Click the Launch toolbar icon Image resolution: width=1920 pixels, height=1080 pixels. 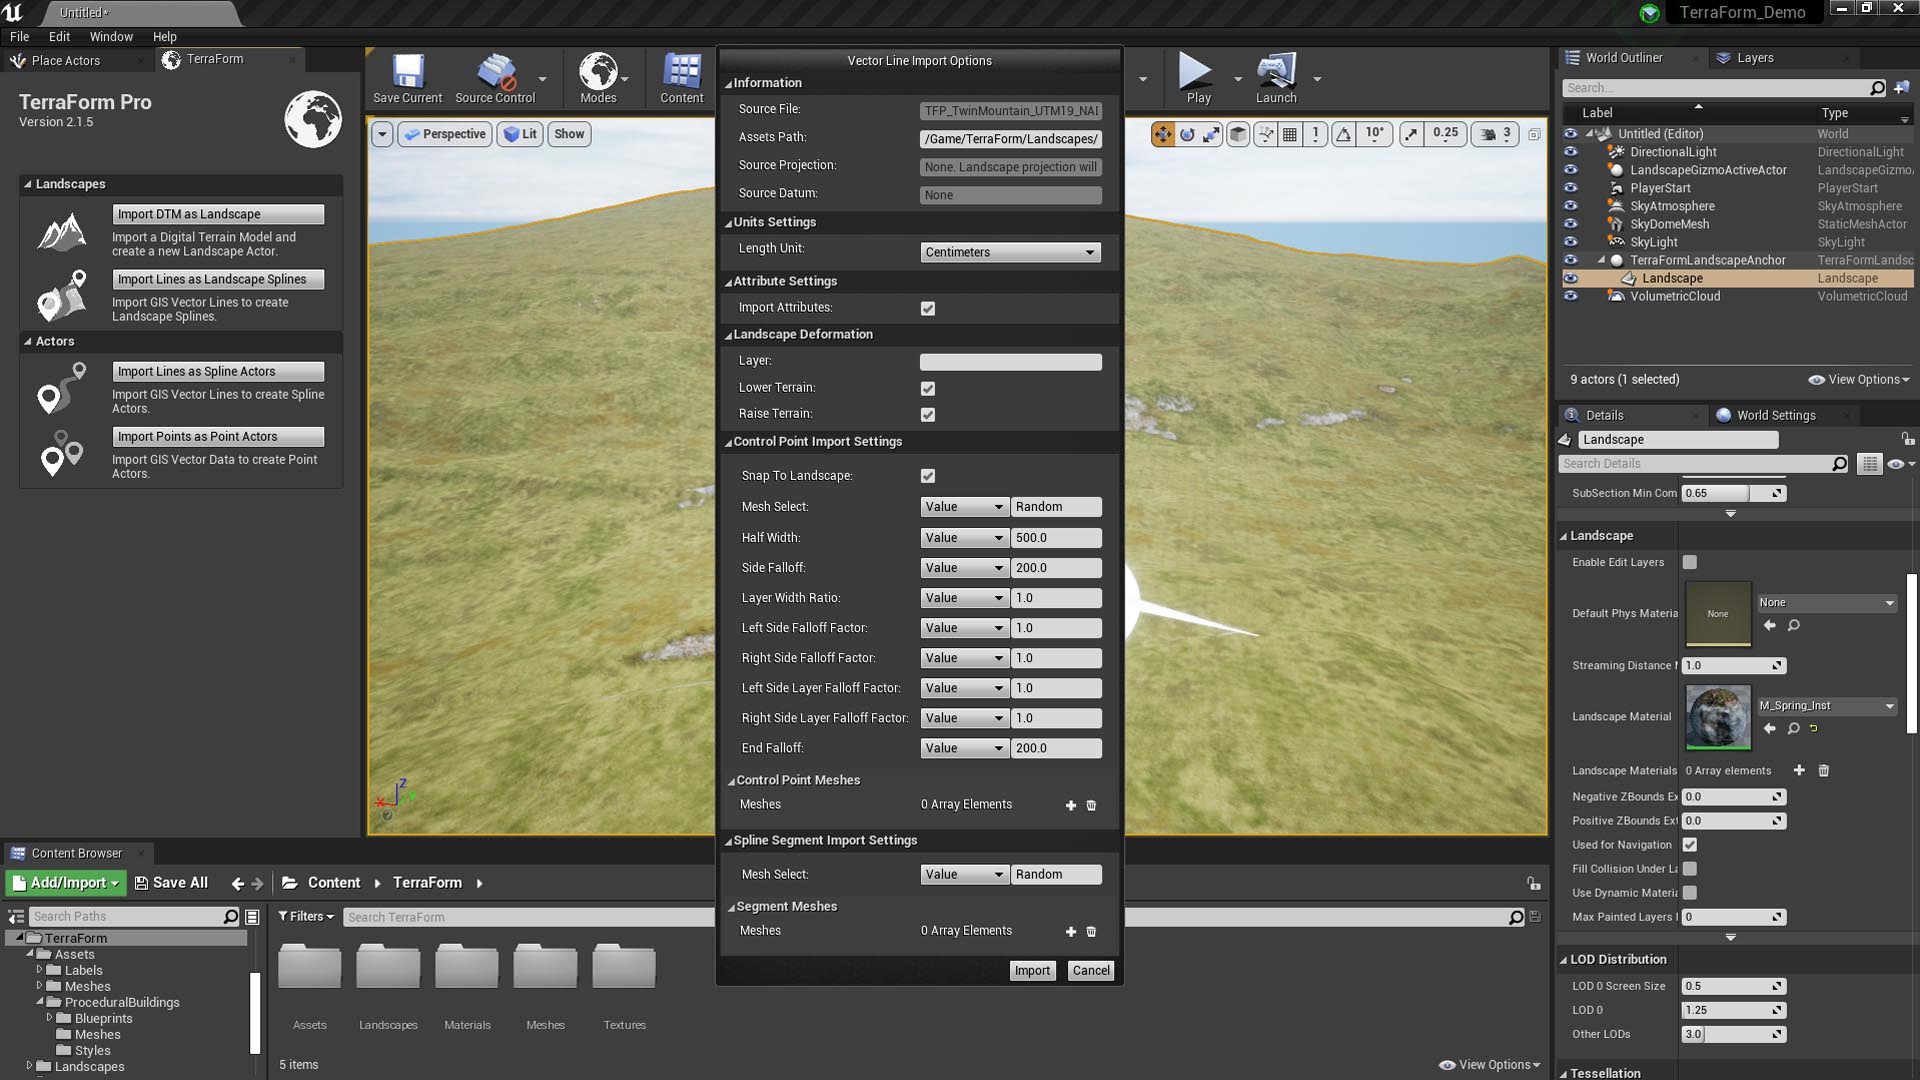pos(1276,78)
